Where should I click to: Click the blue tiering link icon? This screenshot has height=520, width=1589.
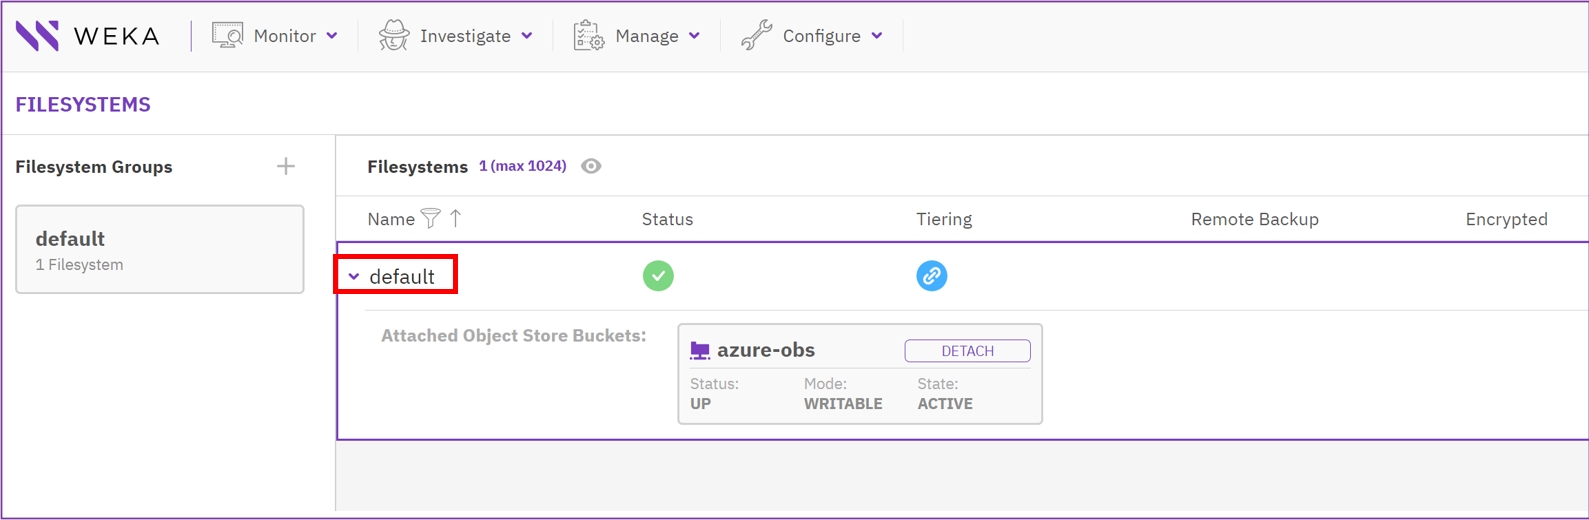(931, 276)
